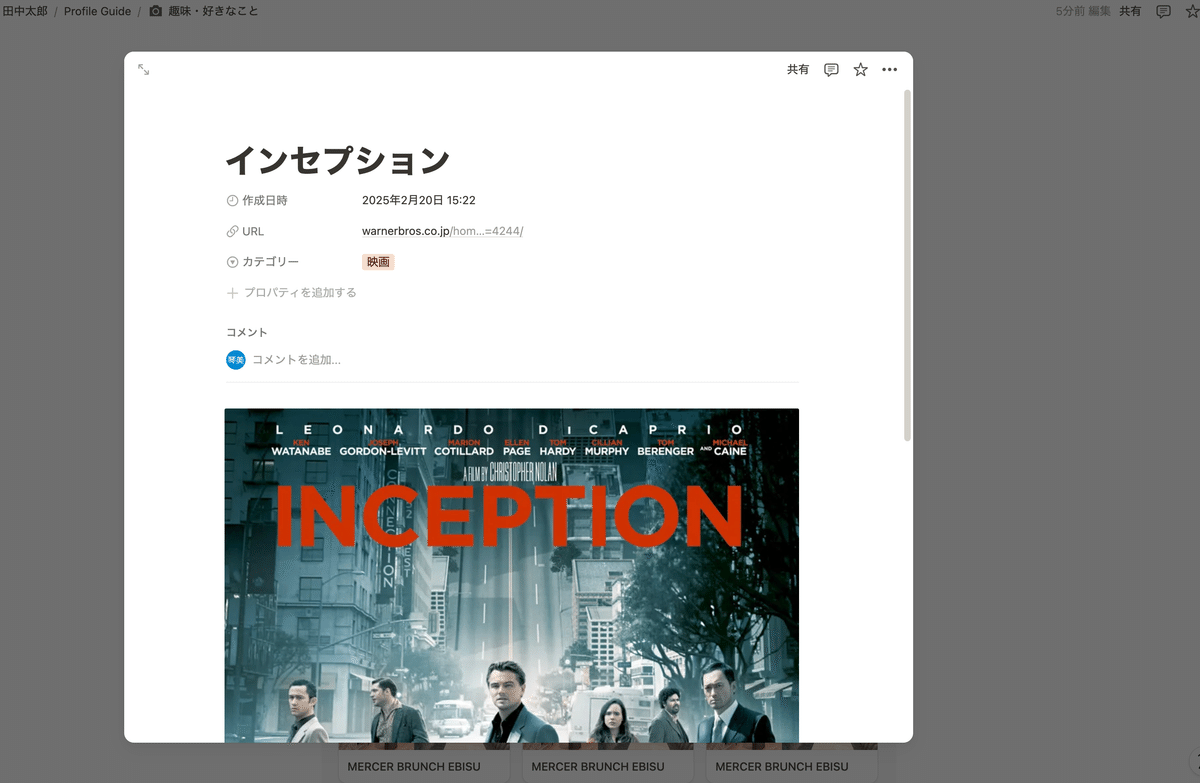Viewport: 1200px width, 783px height.
Task: Go to Profile Guide breadcrumb
Action: pyautogui.click(x=97, y=11)
